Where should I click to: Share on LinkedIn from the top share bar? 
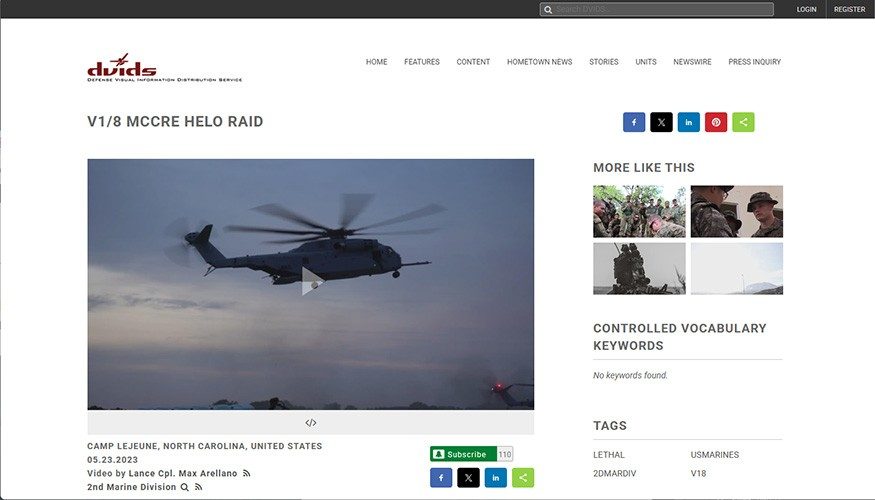click(689, 122)
